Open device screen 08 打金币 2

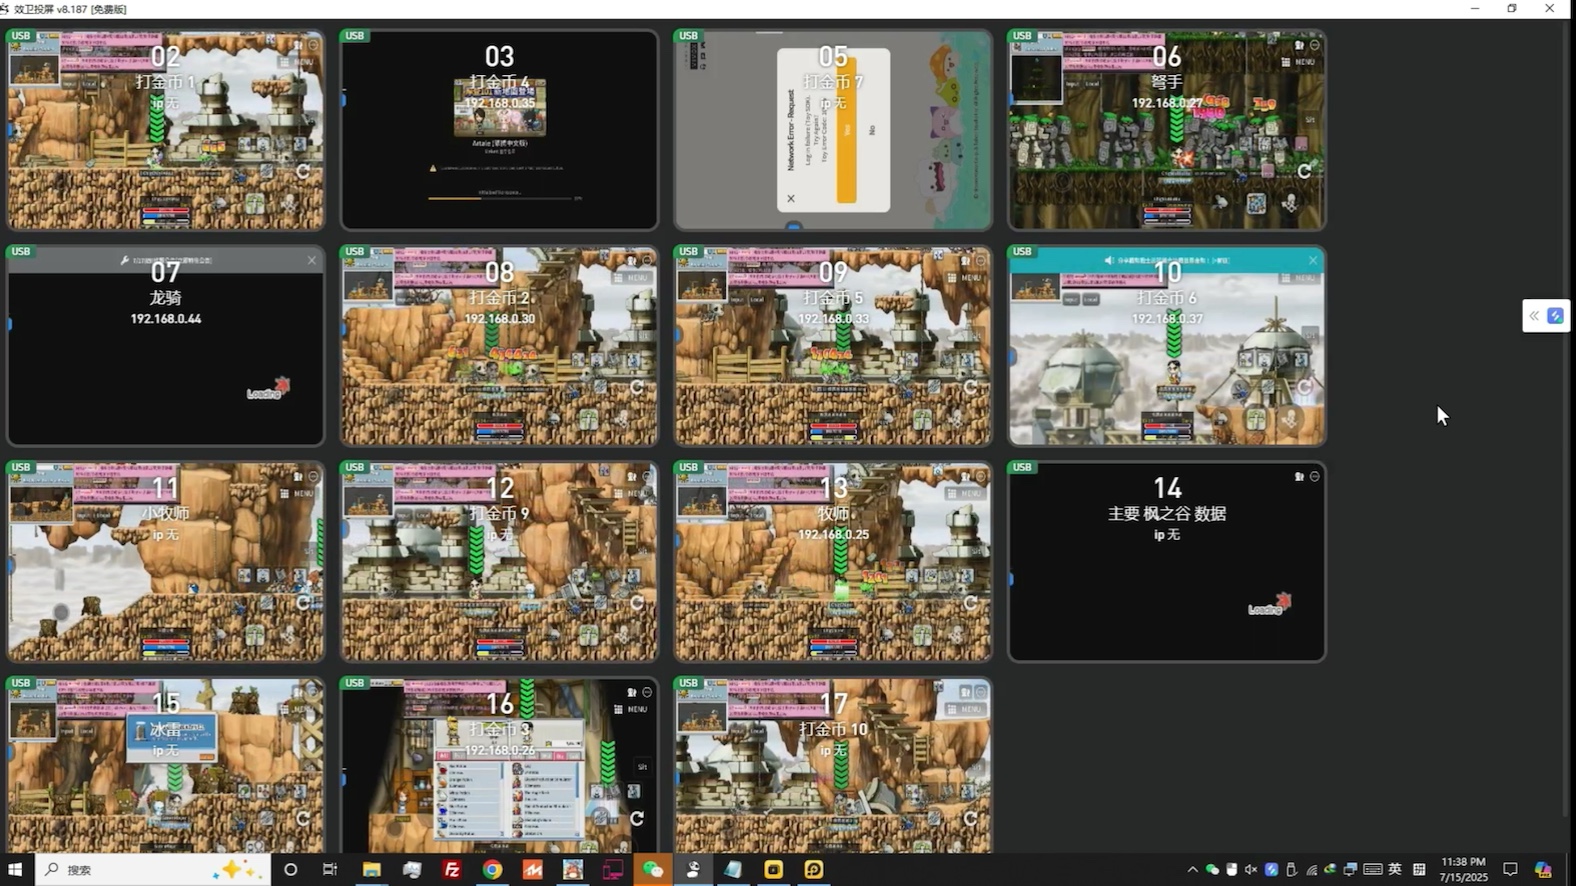pos(499,345)
